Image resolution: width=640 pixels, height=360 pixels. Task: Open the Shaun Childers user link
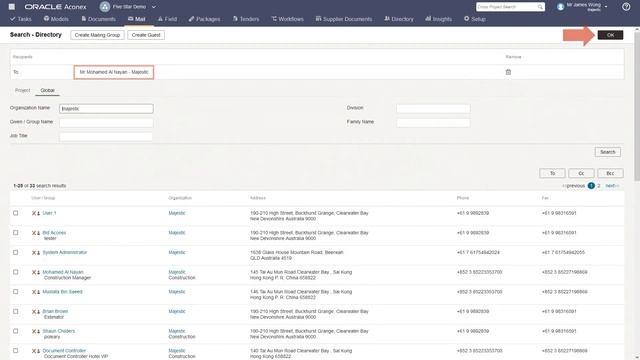click(59, 331)
